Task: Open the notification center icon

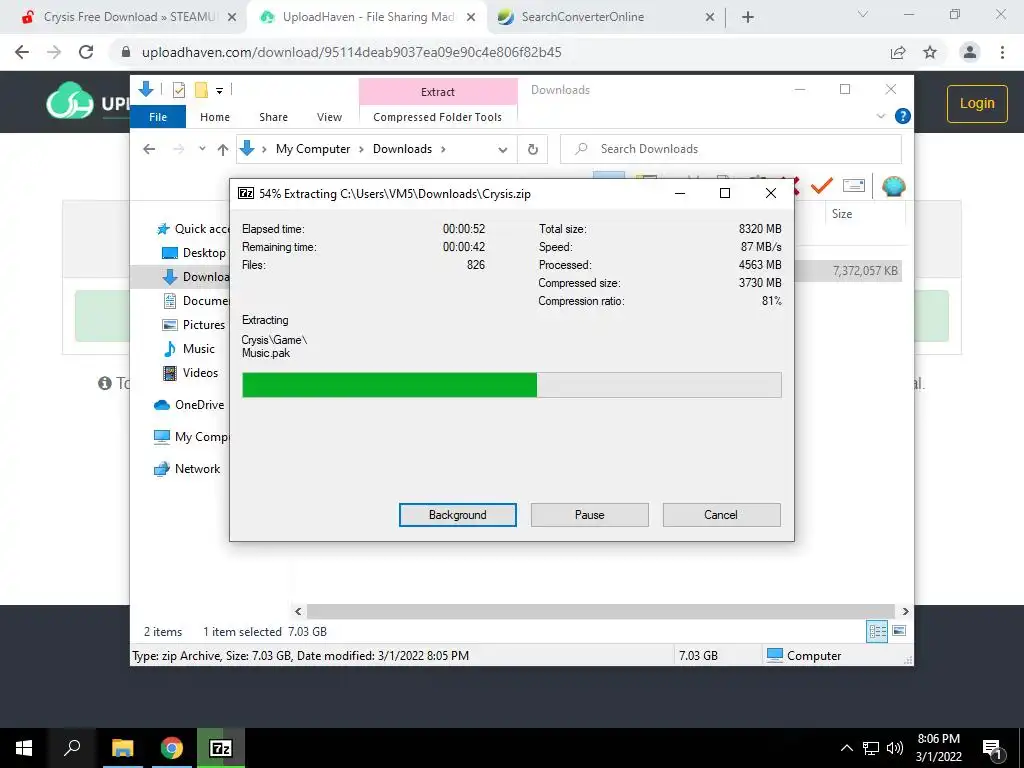Action: tap(992, 748)
